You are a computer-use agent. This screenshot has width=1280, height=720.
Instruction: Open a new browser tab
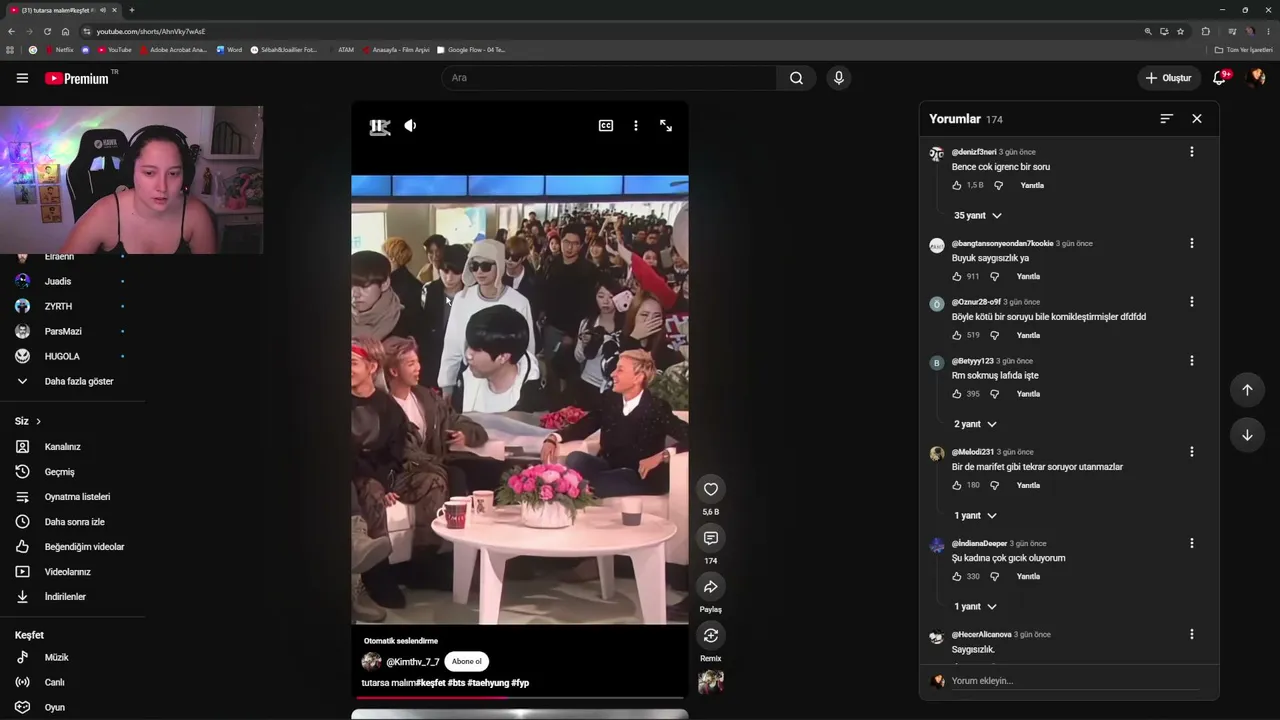tap(131, 10)
